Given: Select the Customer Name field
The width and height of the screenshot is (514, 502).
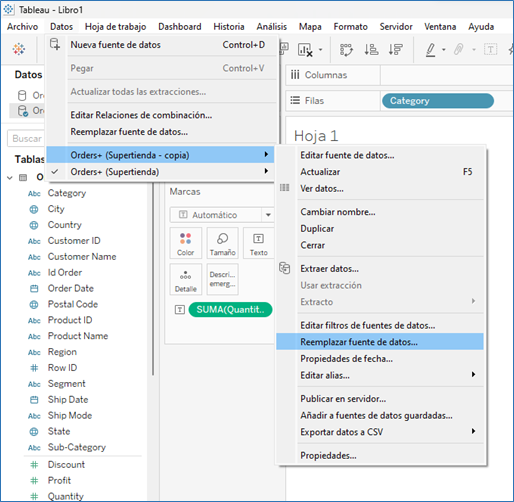Looking at the screenshot, I should [82, 257].
